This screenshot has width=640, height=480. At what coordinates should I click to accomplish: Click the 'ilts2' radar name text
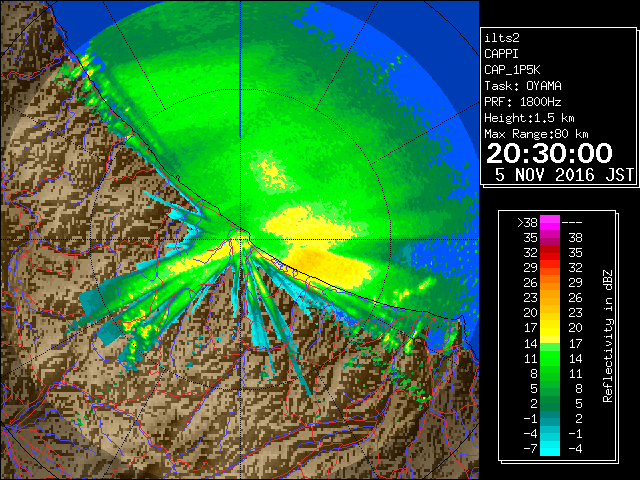(x=502, y=38)
